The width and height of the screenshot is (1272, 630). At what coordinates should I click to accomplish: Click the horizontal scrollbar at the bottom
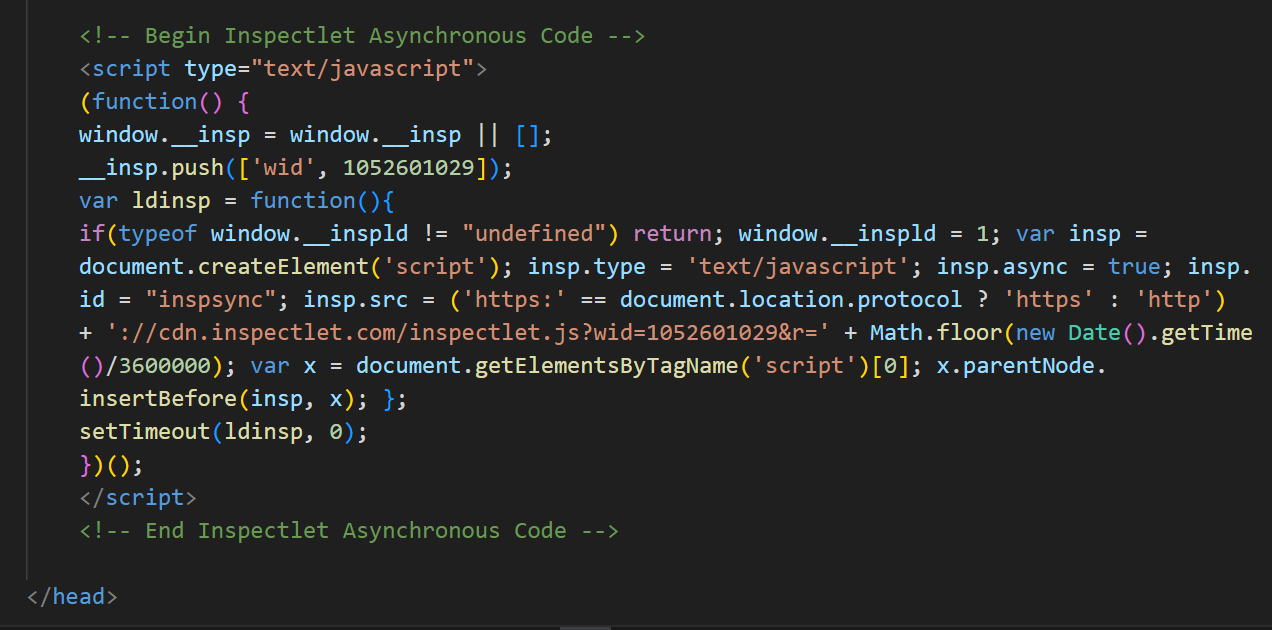[585, 626]
